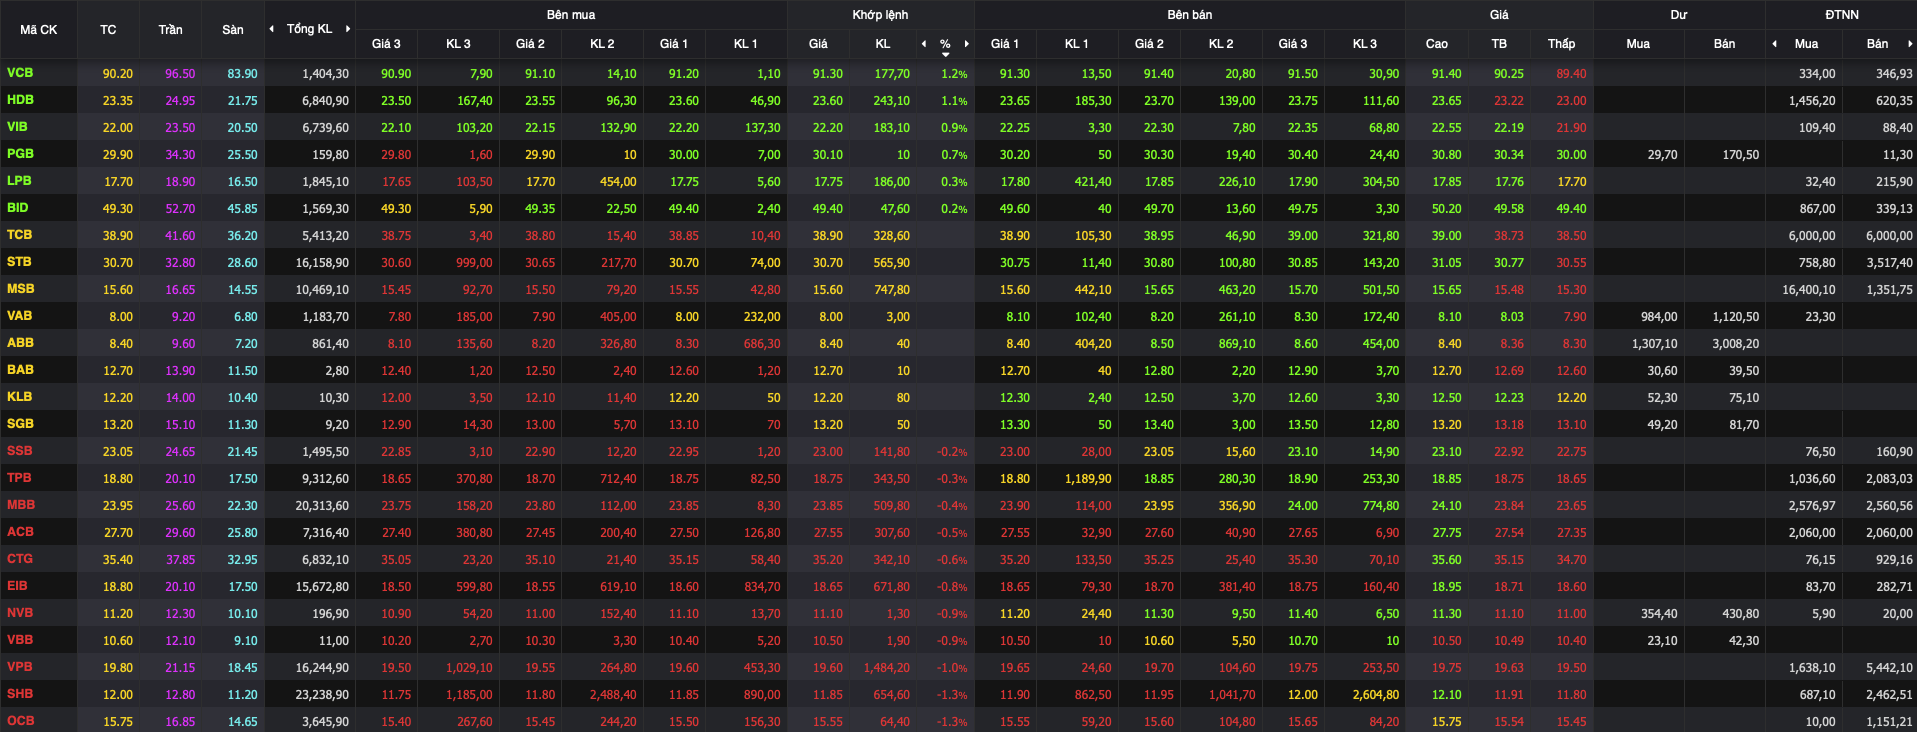Image resolution: width=1917 pixels, height=732 pixels.
Task: Open the OCB stock symbol
Action: [20, 721]
